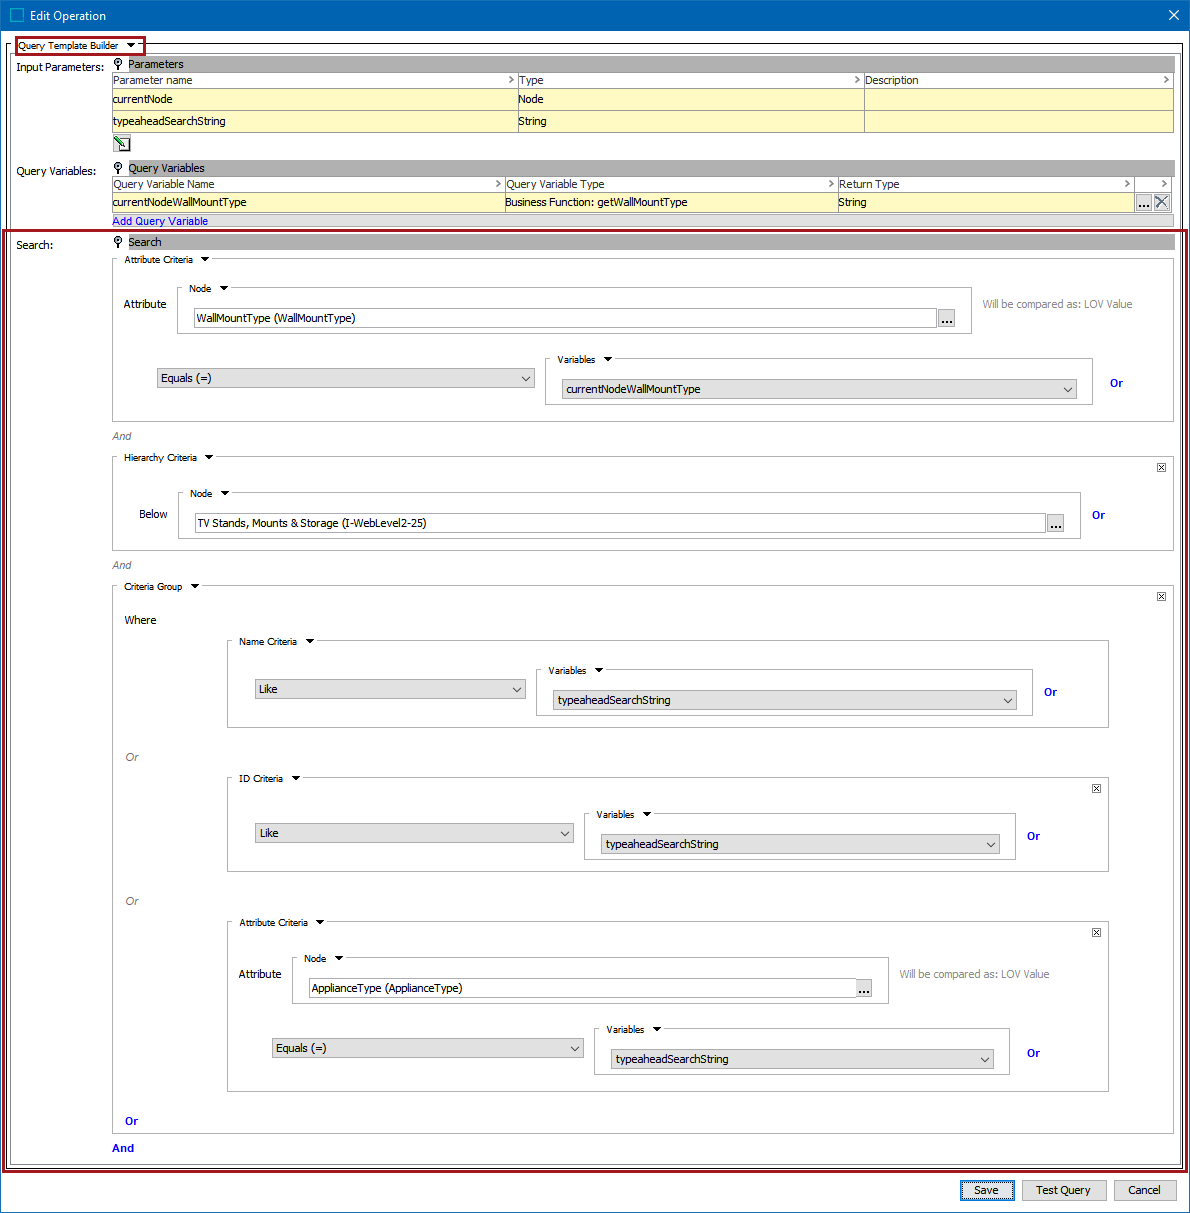Open Like operator dropdown in ID Criteria
This screenshot has width=1190, height=1213.
pyautogui.click(x=414, y=833)
